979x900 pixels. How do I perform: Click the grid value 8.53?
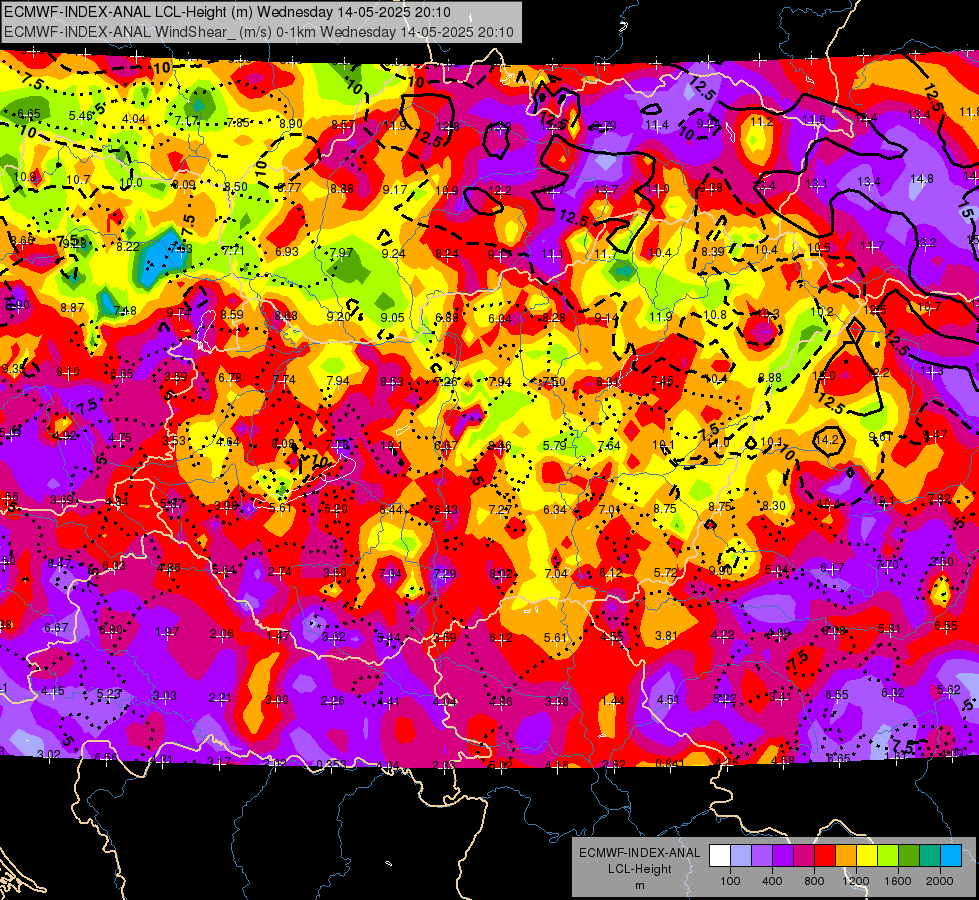(x=392, y=382)
